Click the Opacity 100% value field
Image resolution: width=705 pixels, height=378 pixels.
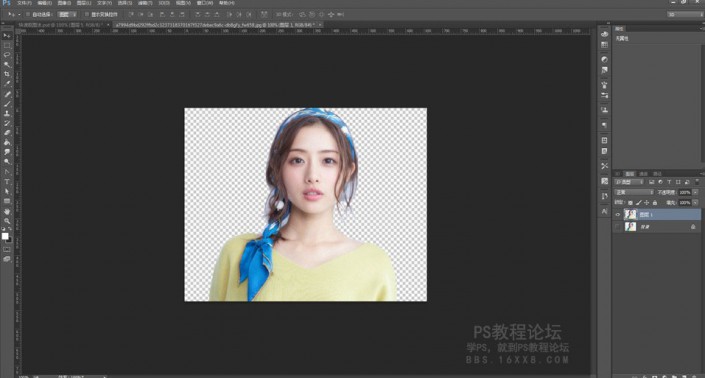685,192
